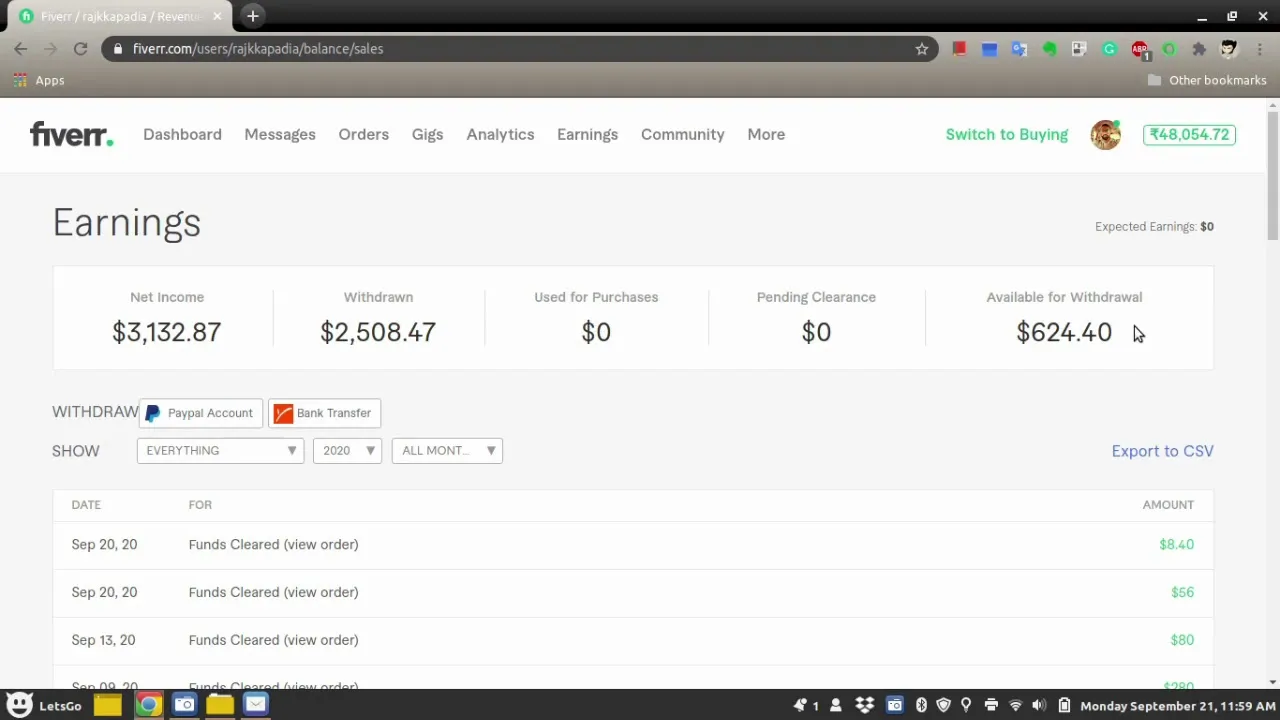1280x720 pixels.
Task: Open the blue window extension icon
Action: [x=989, y=48]
